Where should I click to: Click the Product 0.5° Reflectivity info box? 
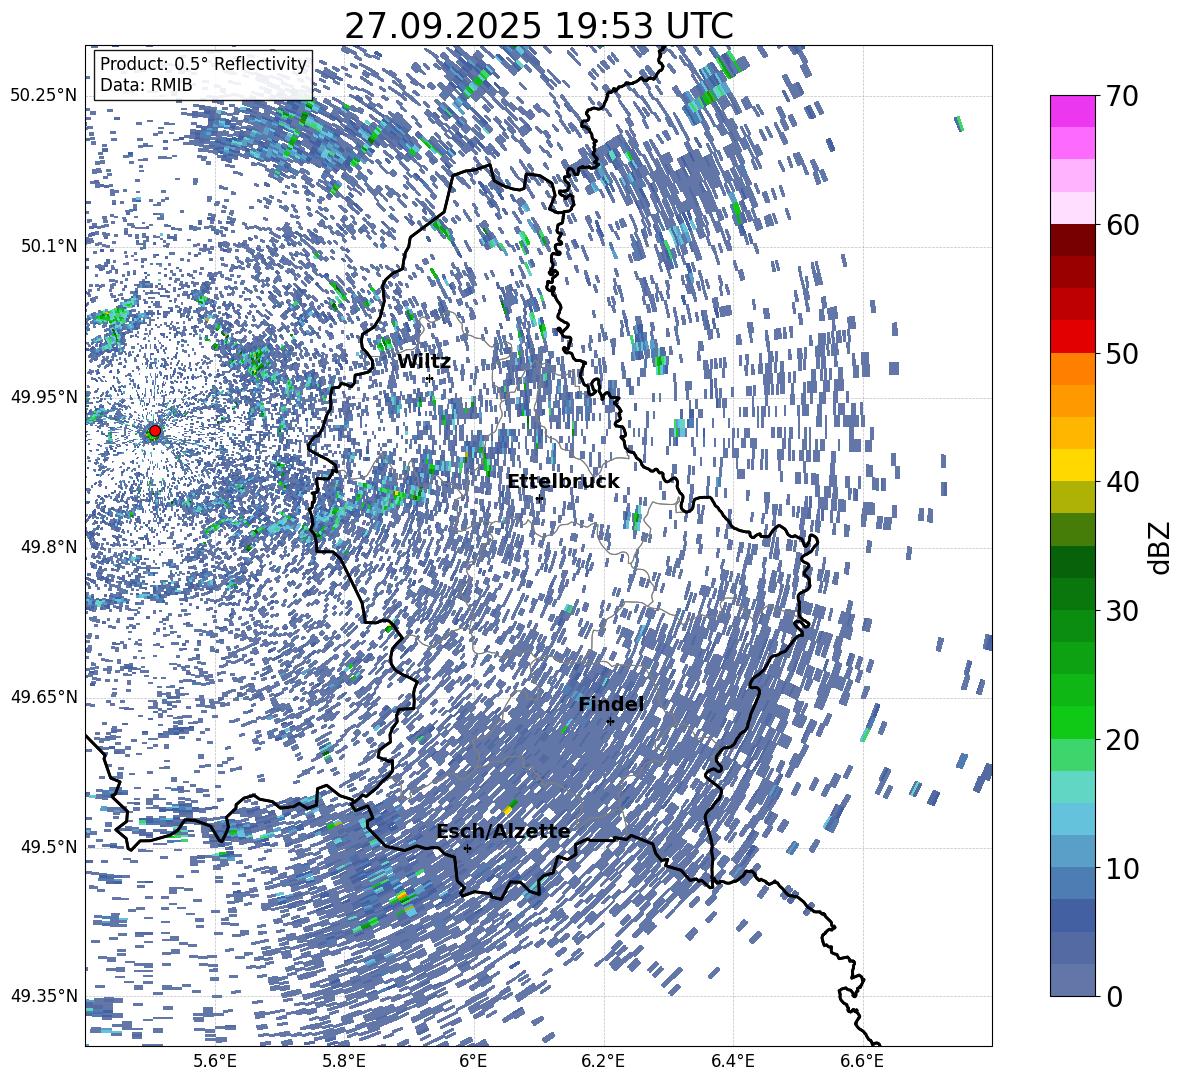click(x=203, y=75)
